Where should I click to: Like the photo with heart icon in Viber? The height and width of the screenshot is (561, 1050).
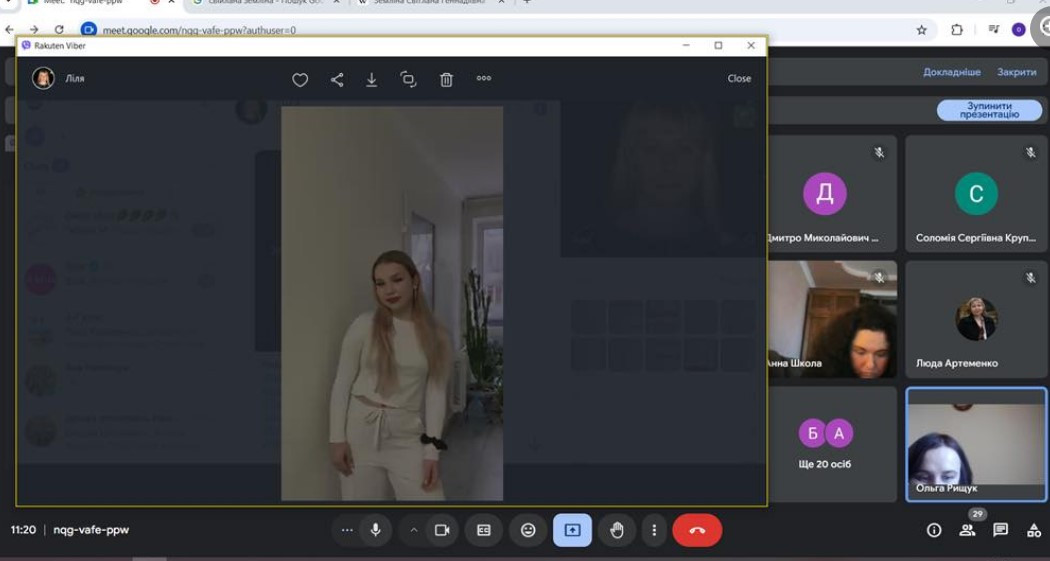click(300, 80)
